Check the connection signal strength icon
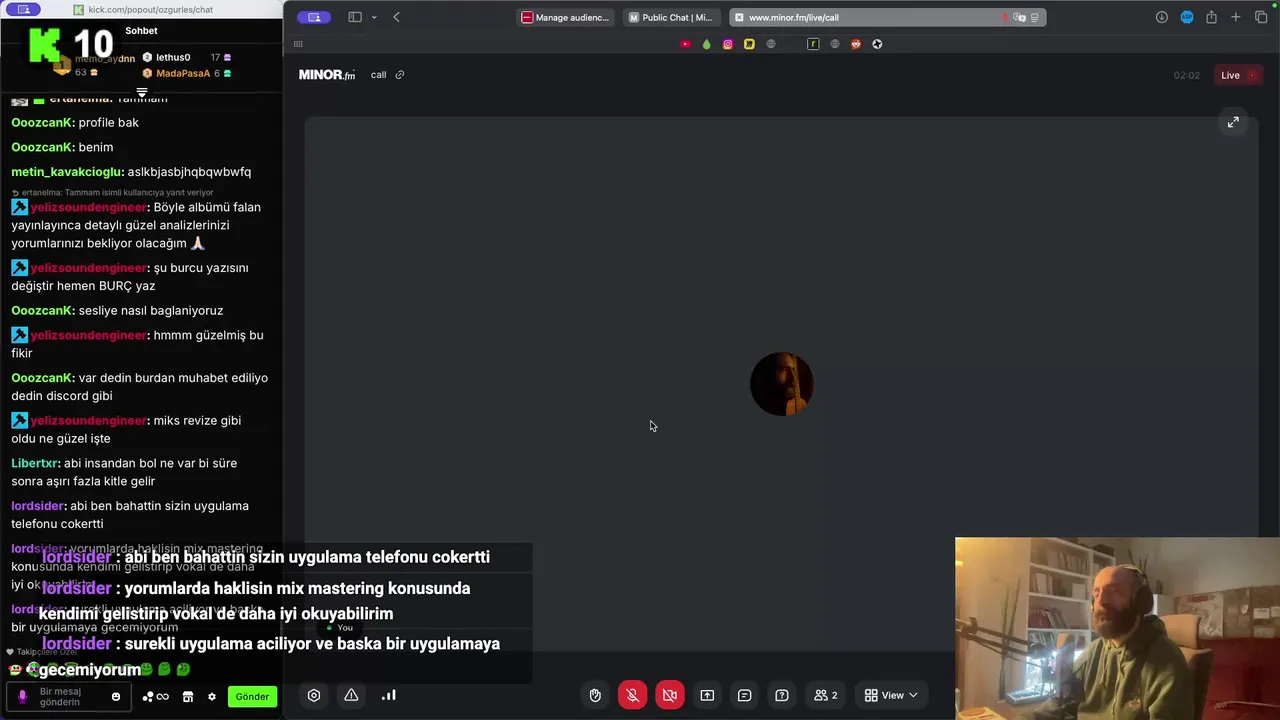The image size is (1280, 720). tap(389, 695)
